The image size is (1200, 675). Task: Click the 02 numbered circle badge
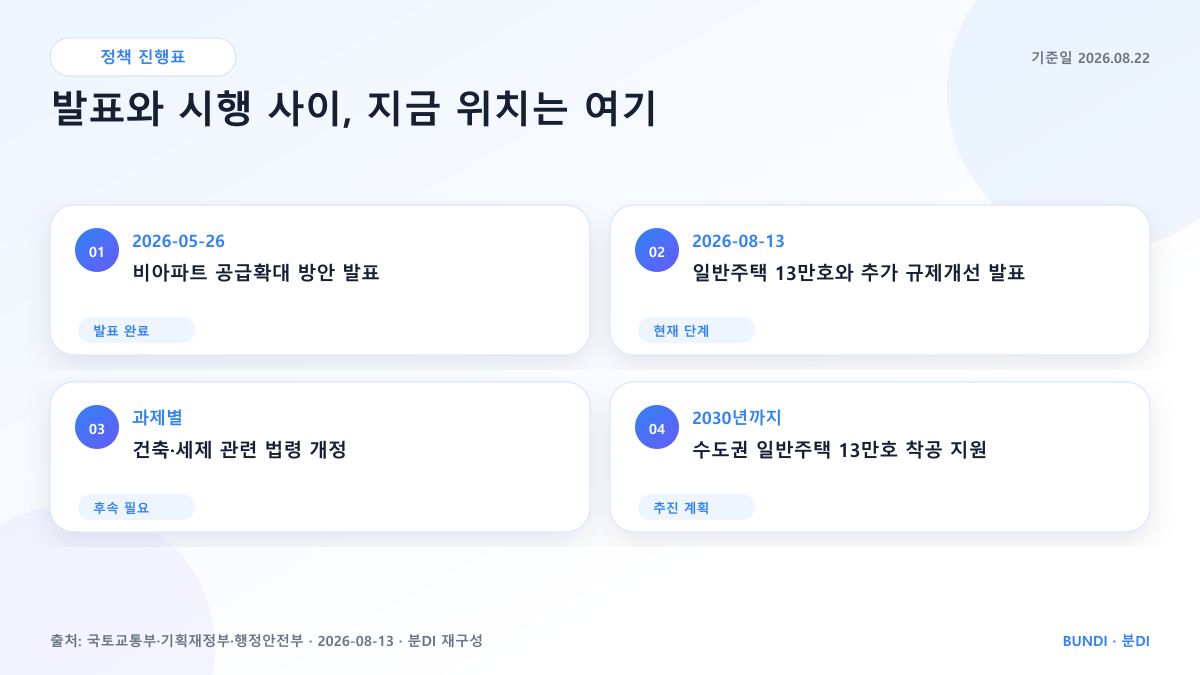coord(657,251)
